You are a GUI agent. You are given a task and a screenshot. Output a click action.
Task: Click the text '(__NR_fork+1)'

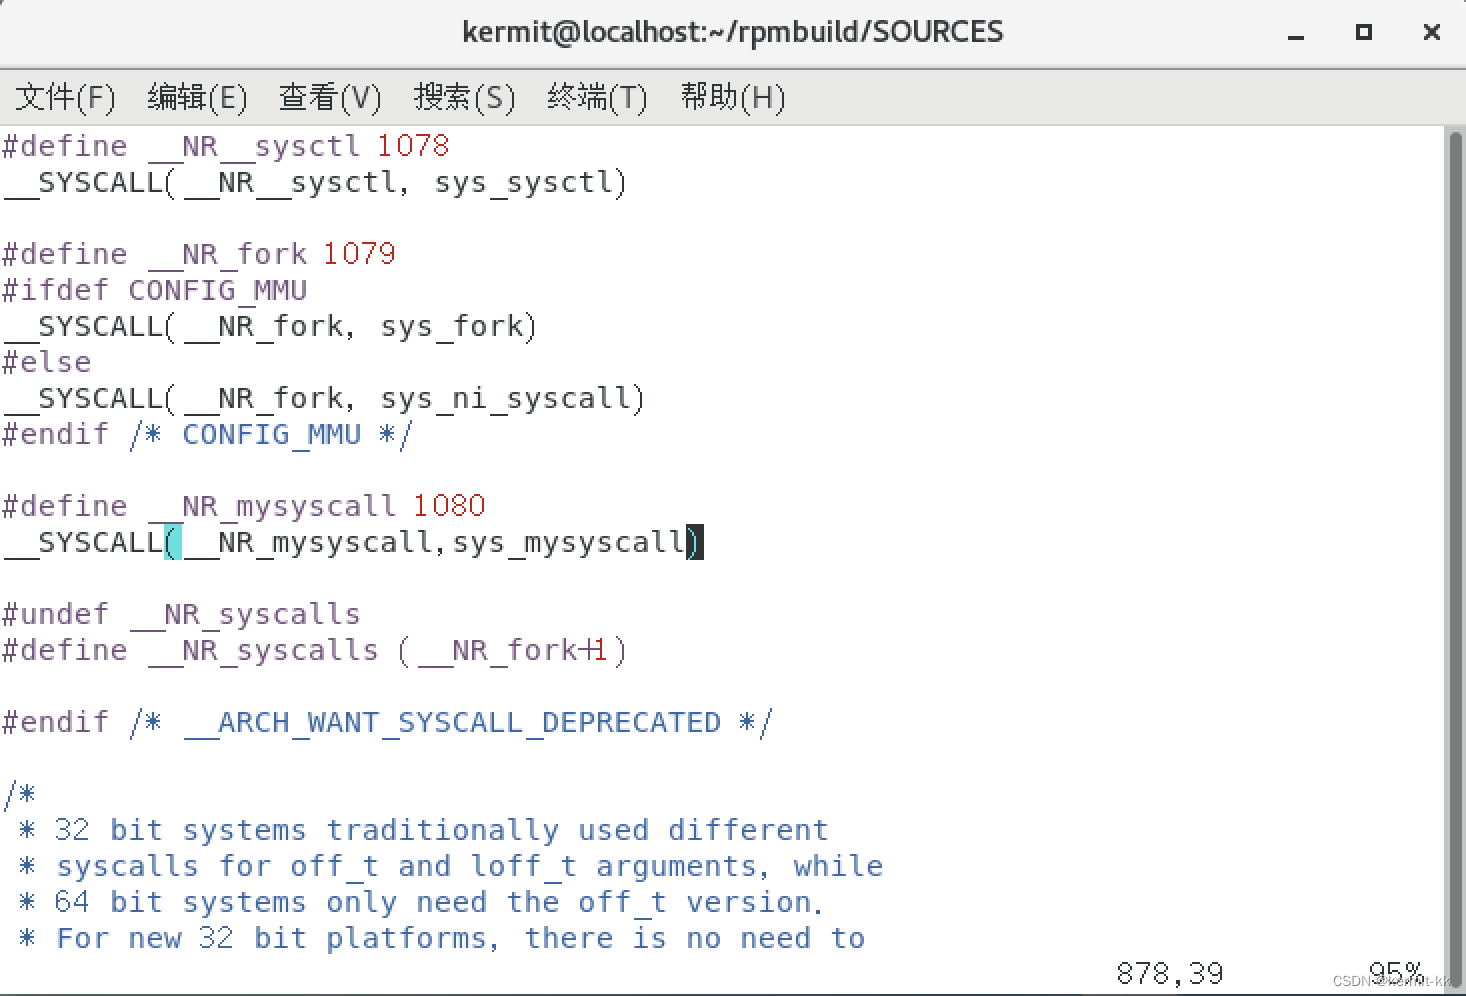[x=513, y=650]
